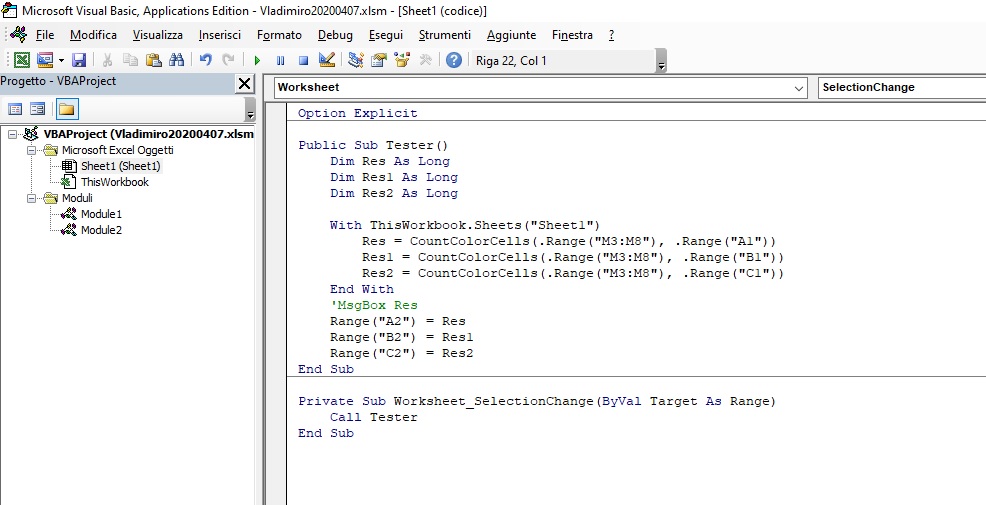Collapse the Moduli folder
Image resolution: width=986 pixels, height=505 pixels.
click(31, 199)
